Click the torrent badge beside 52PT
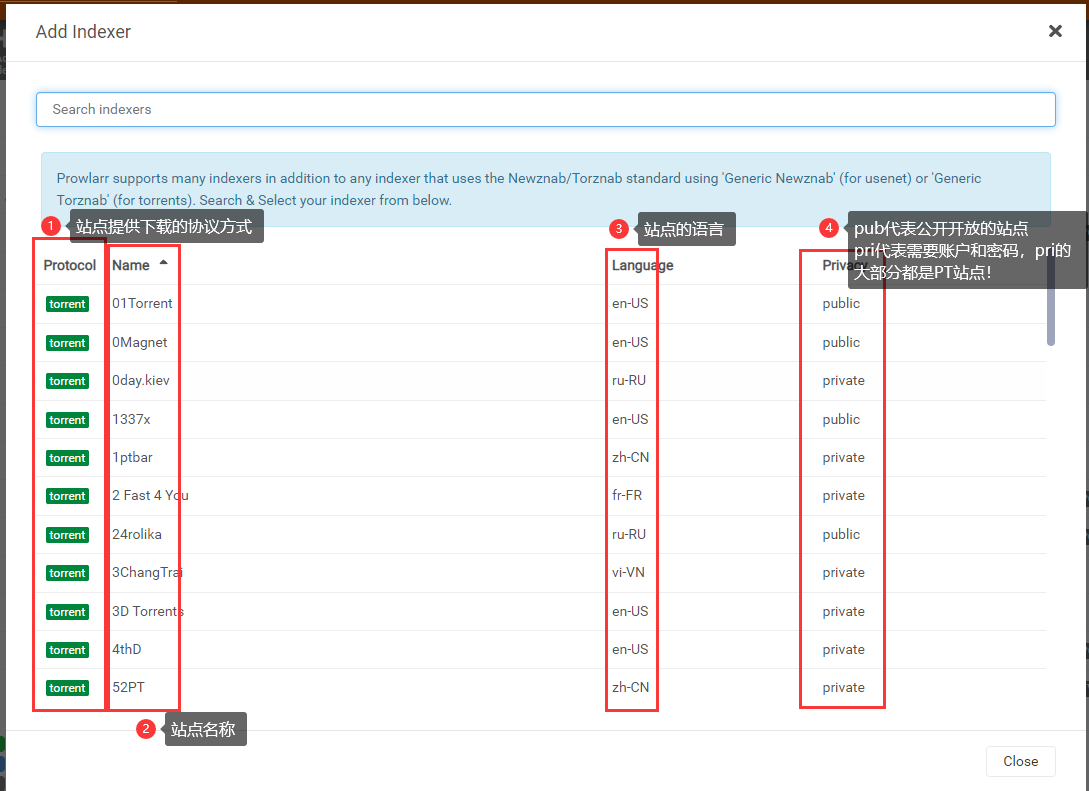The height and width of the screenshot is (791, 1089). [x=67, y=688]
